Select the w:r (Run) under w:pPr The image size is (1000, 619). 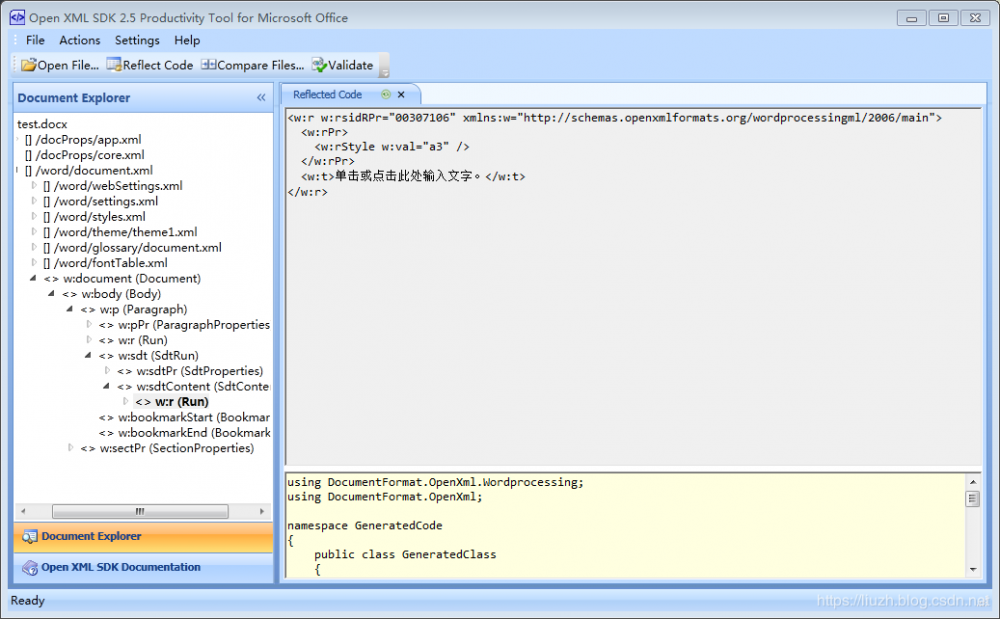[133, 340]
